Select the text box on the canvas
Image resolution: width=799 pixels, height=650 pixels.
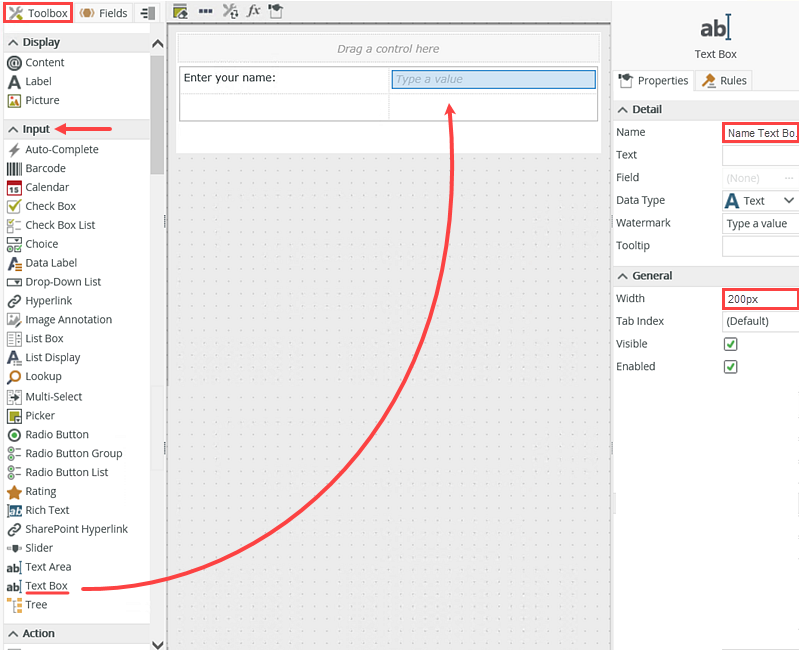[x=493, y=79]
